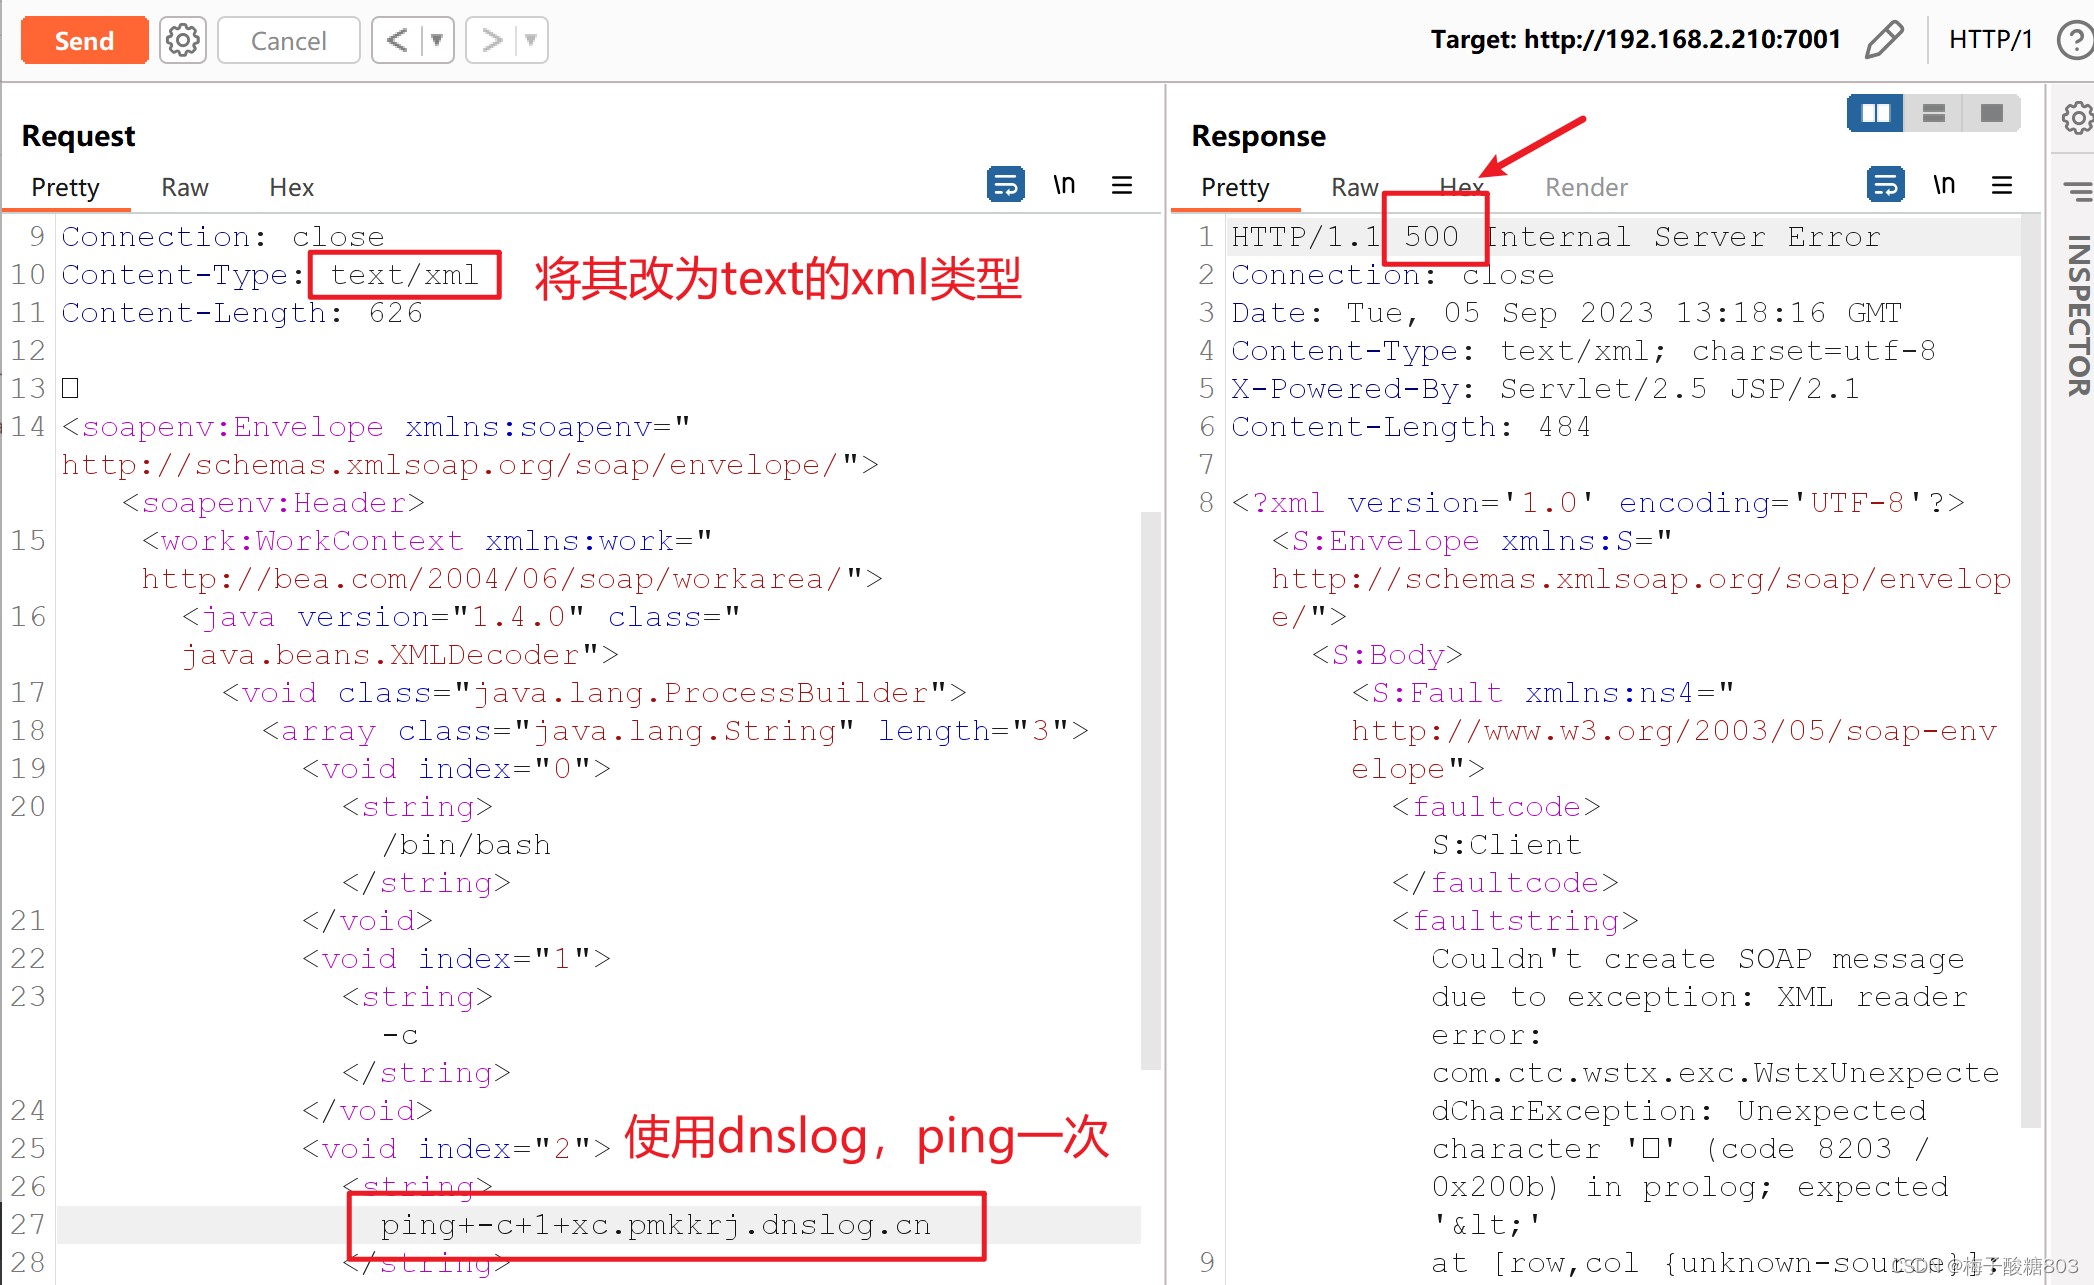The image size is (2094, 1285).
Task: Toggle \n character display in the Response editor
Action: click(x=1944, y=184)
